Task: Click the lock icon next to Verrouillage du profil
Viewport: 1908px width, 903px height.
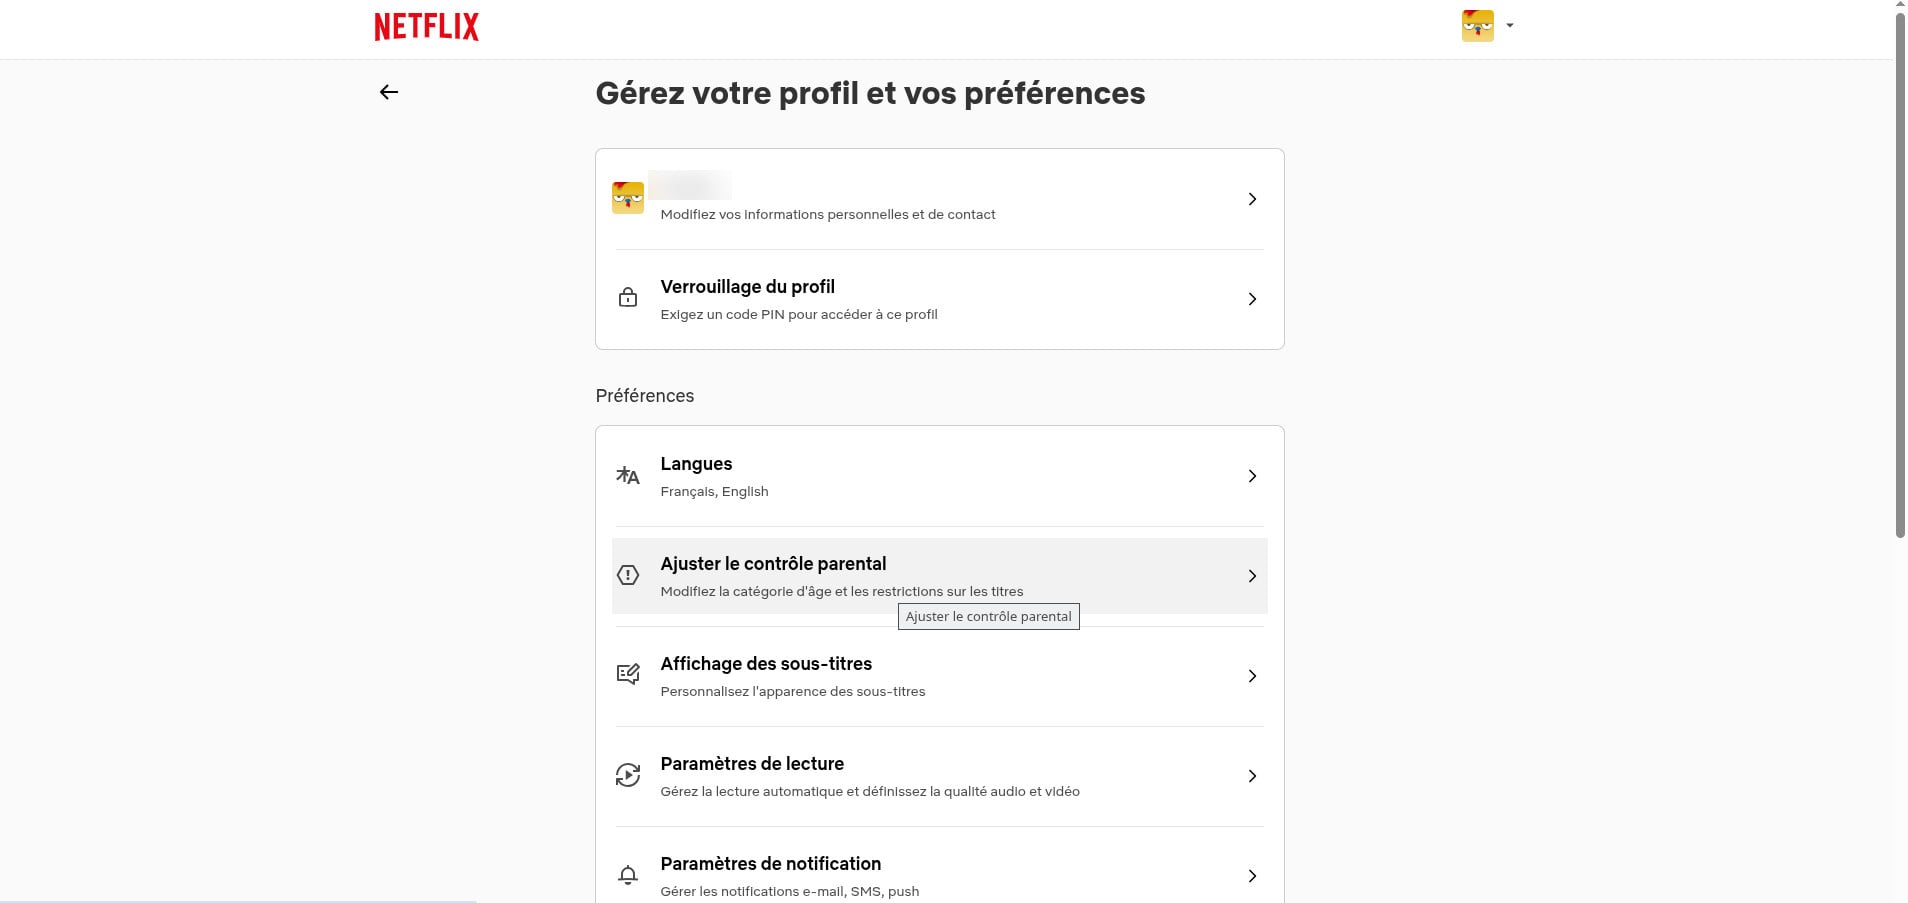Action: 627,297
